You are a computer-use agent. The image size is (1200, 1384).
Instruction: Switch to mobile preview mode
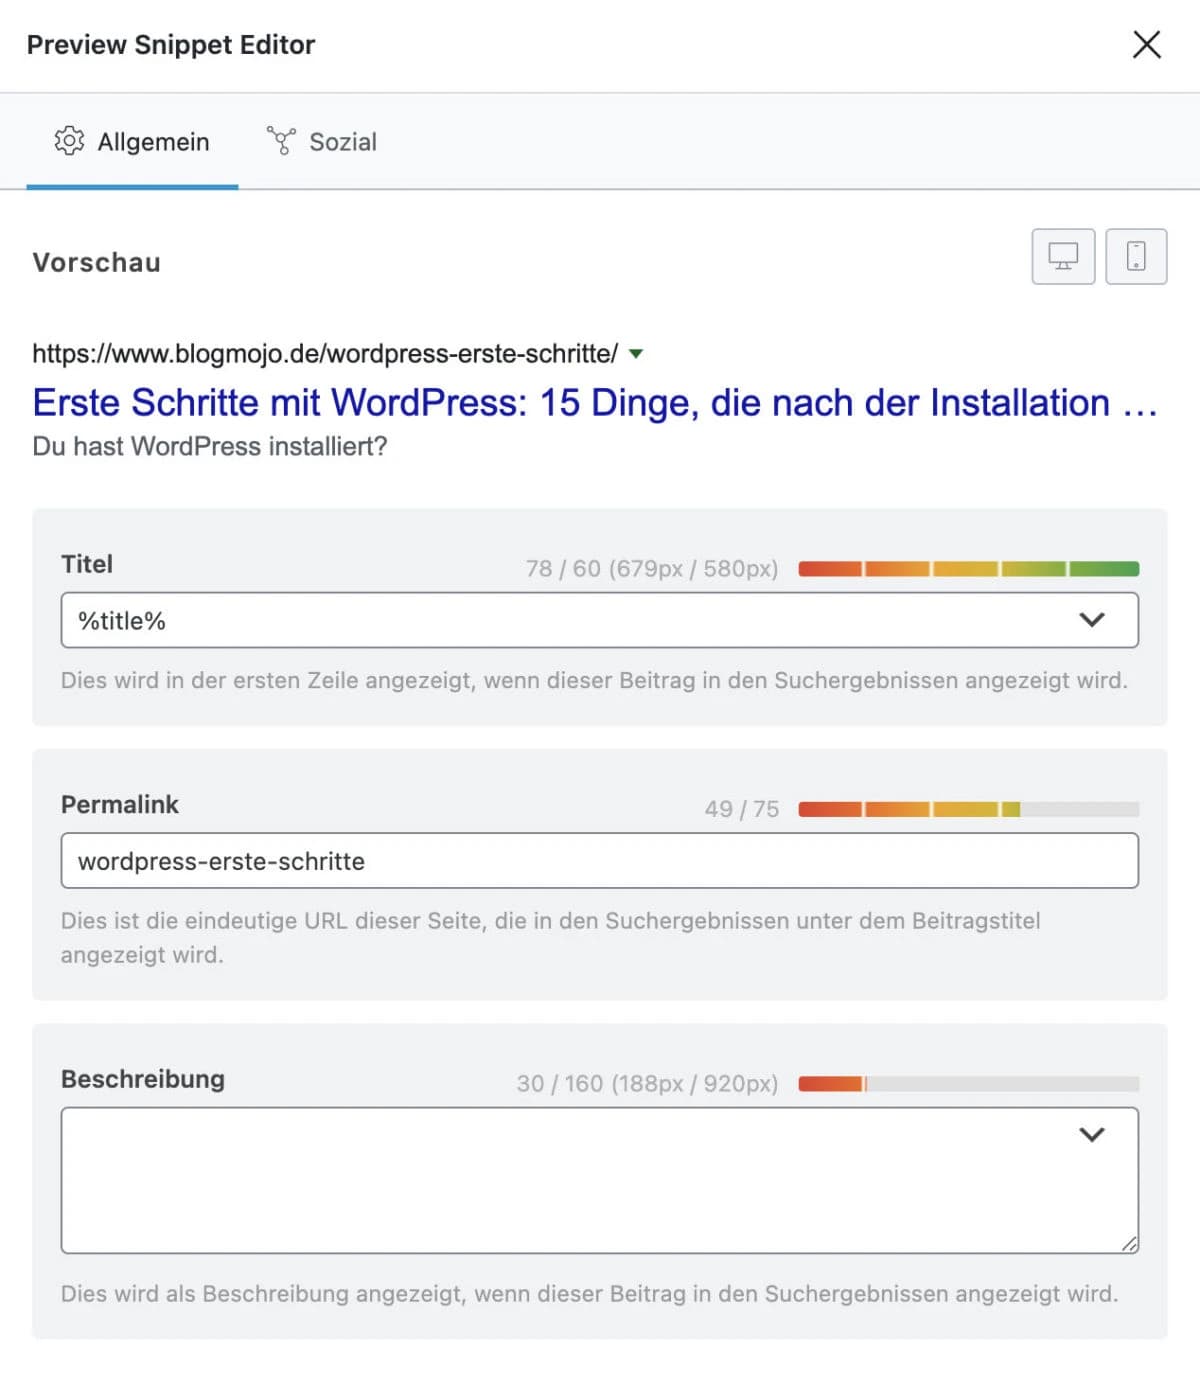coord(1136,257)
